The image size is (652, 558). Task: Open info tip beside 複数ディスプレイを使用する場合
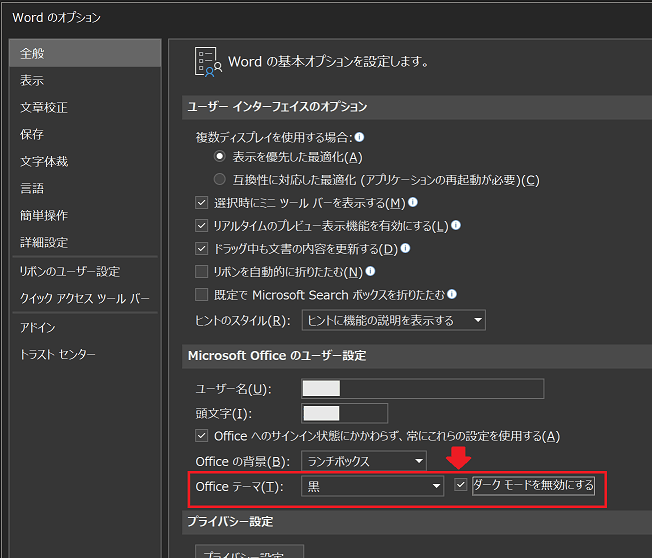(359, 137)
